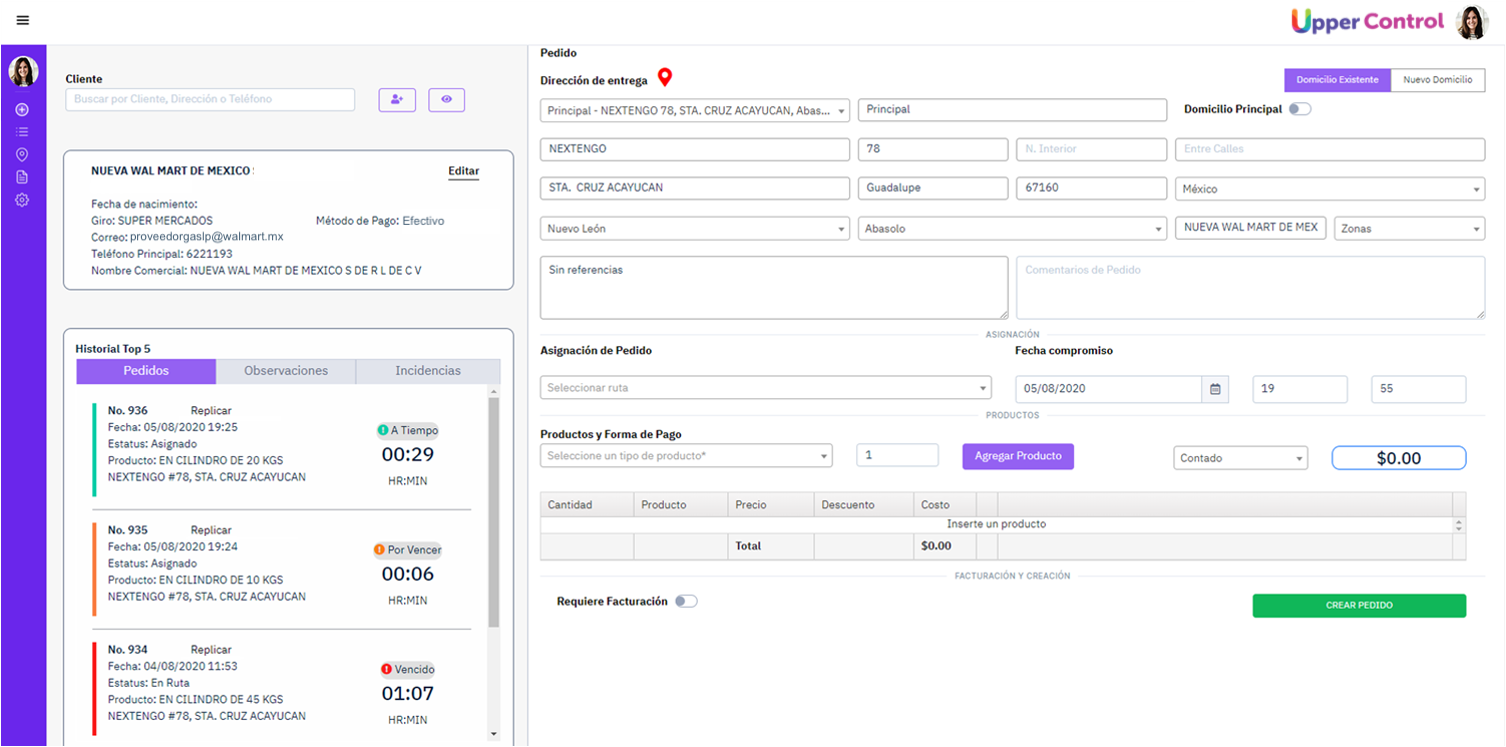Switch to Pedidos tab
The image size is (1506, 747).
[146, 371]
